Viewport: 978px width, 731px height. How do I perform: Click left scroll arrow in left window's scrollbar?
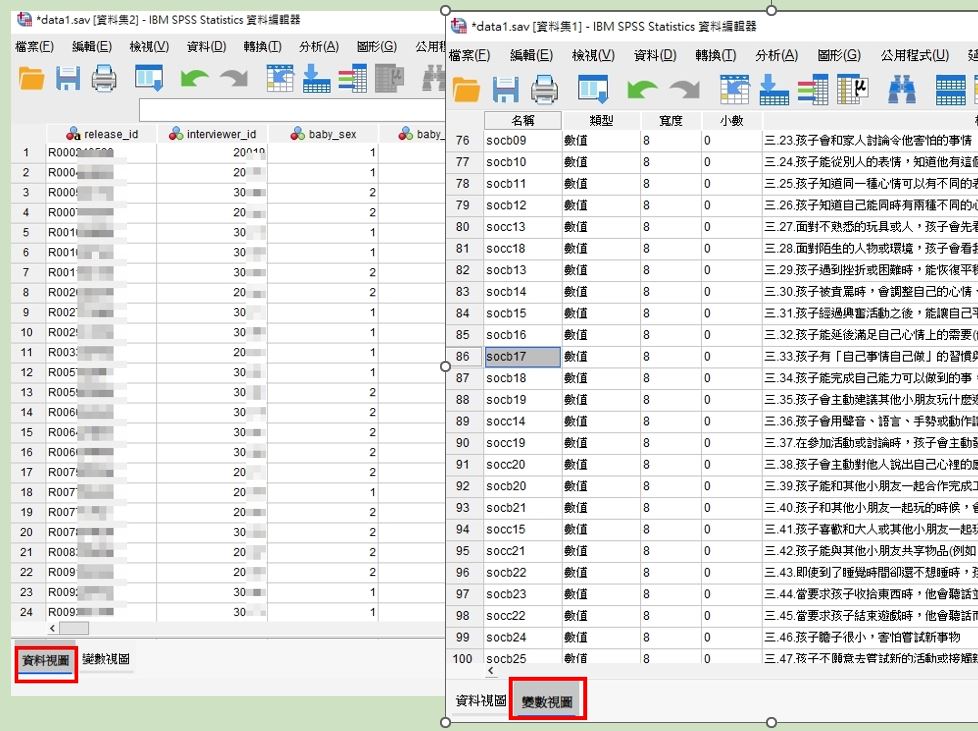coord(53,628)
